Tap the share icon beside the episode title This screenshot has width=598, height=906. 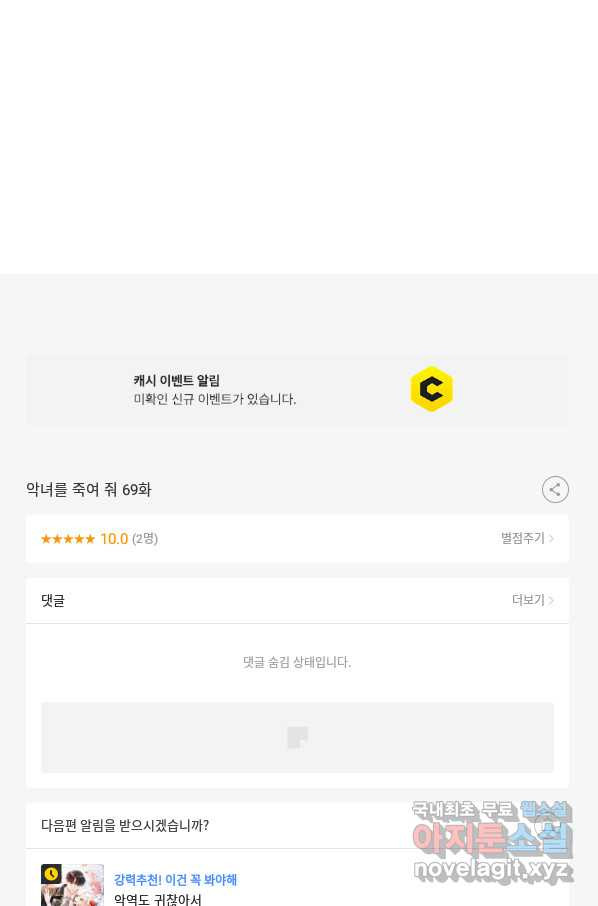[x=555, y=489]
